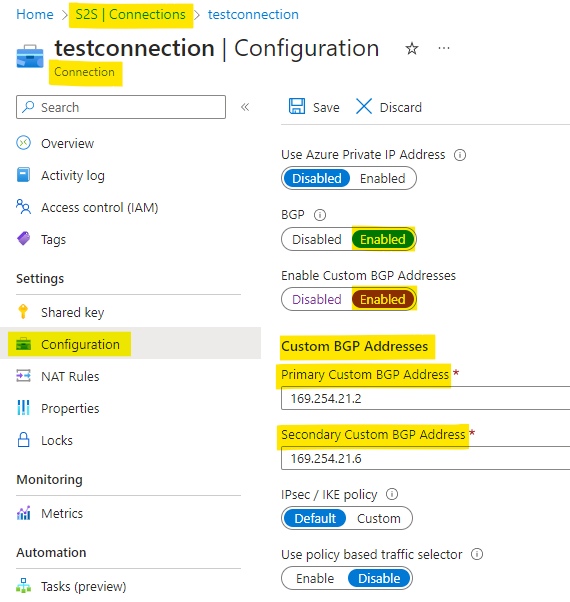Collapse the sidebar with double chevron

click(245, 107)
